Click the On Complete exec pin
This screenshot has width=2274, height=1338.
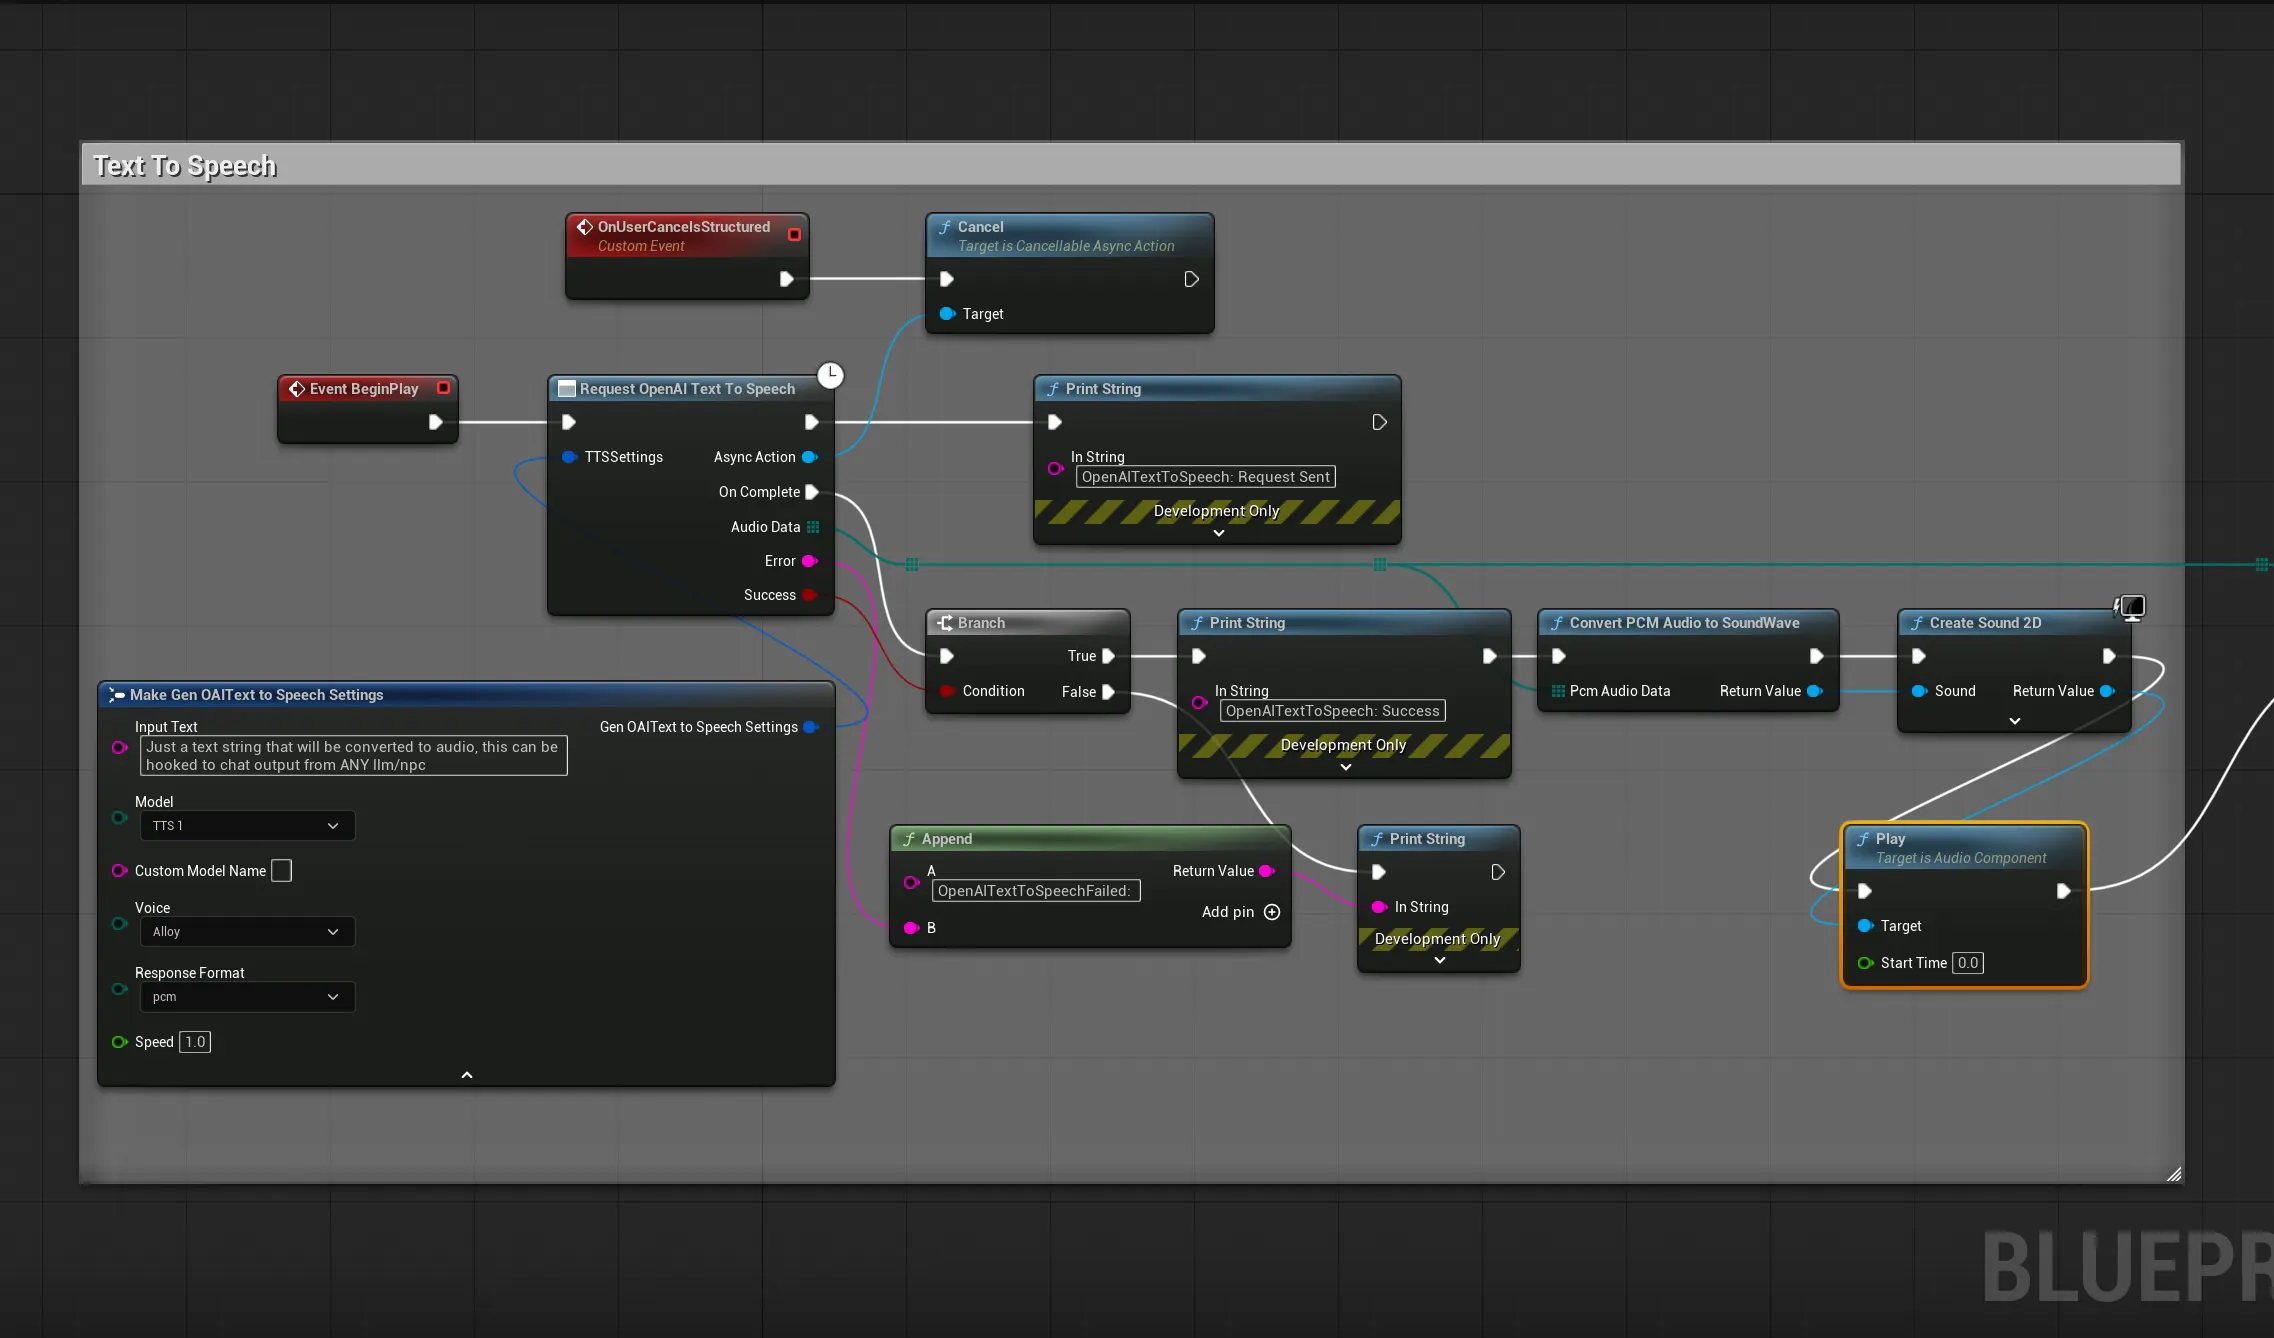[812, 492]
